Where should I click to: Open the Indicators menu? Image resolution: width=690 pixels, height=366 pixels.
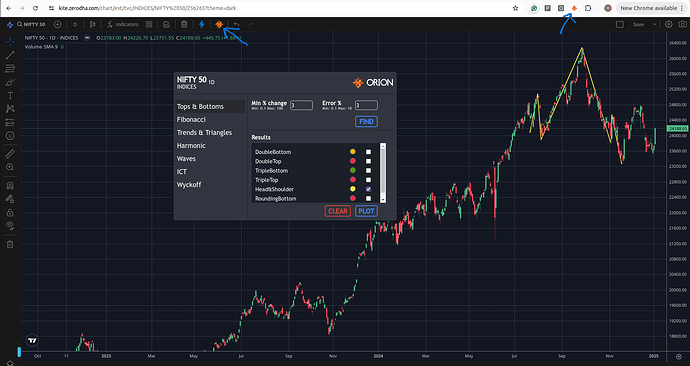[123, 24]
